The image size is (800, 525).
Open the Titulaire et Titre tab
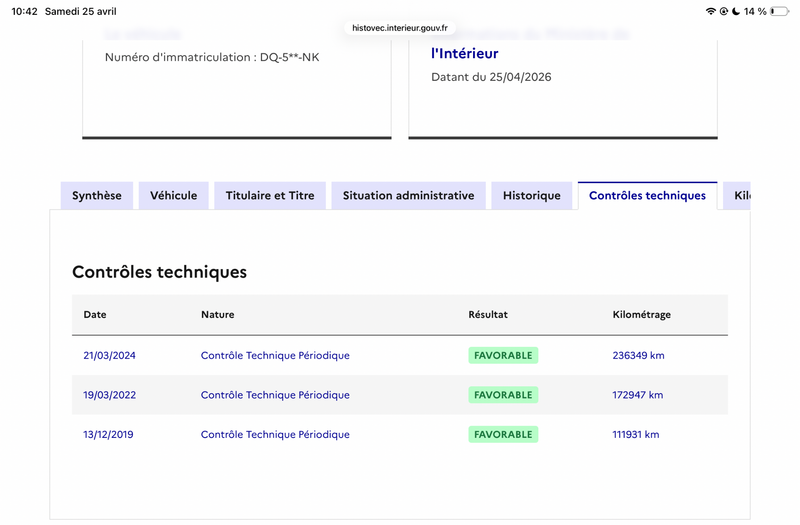pyautogui.click(x=270, y=195)
